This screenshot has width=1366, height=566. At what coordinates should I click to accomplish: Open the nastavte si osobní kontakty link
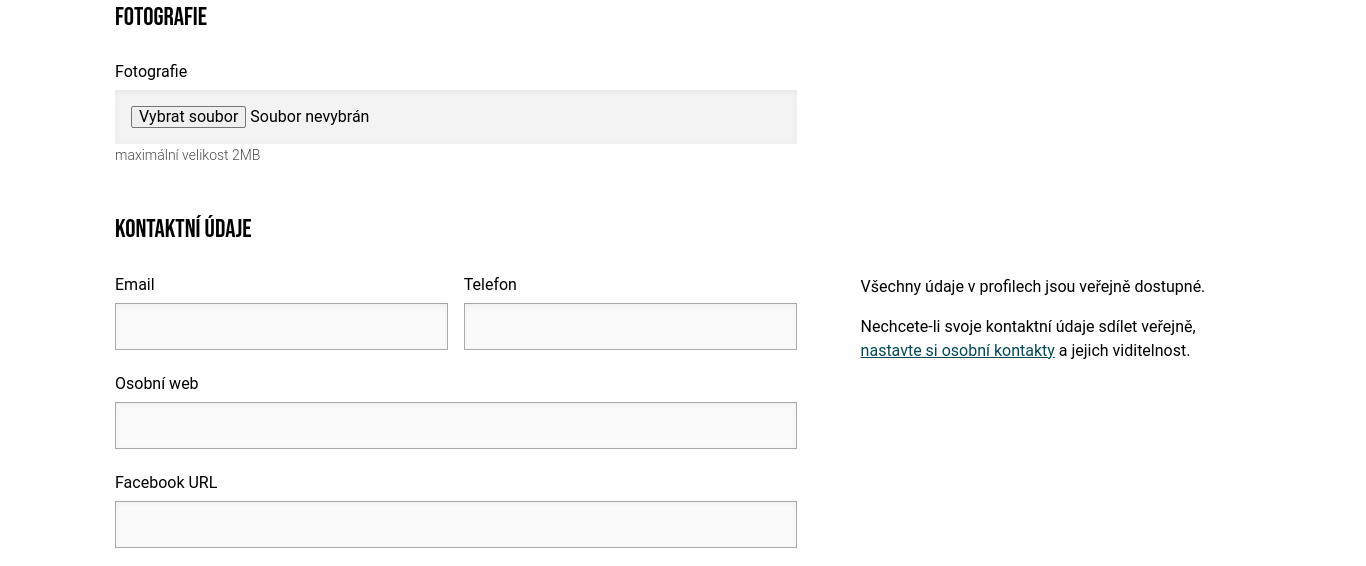(x=957, y=351)
